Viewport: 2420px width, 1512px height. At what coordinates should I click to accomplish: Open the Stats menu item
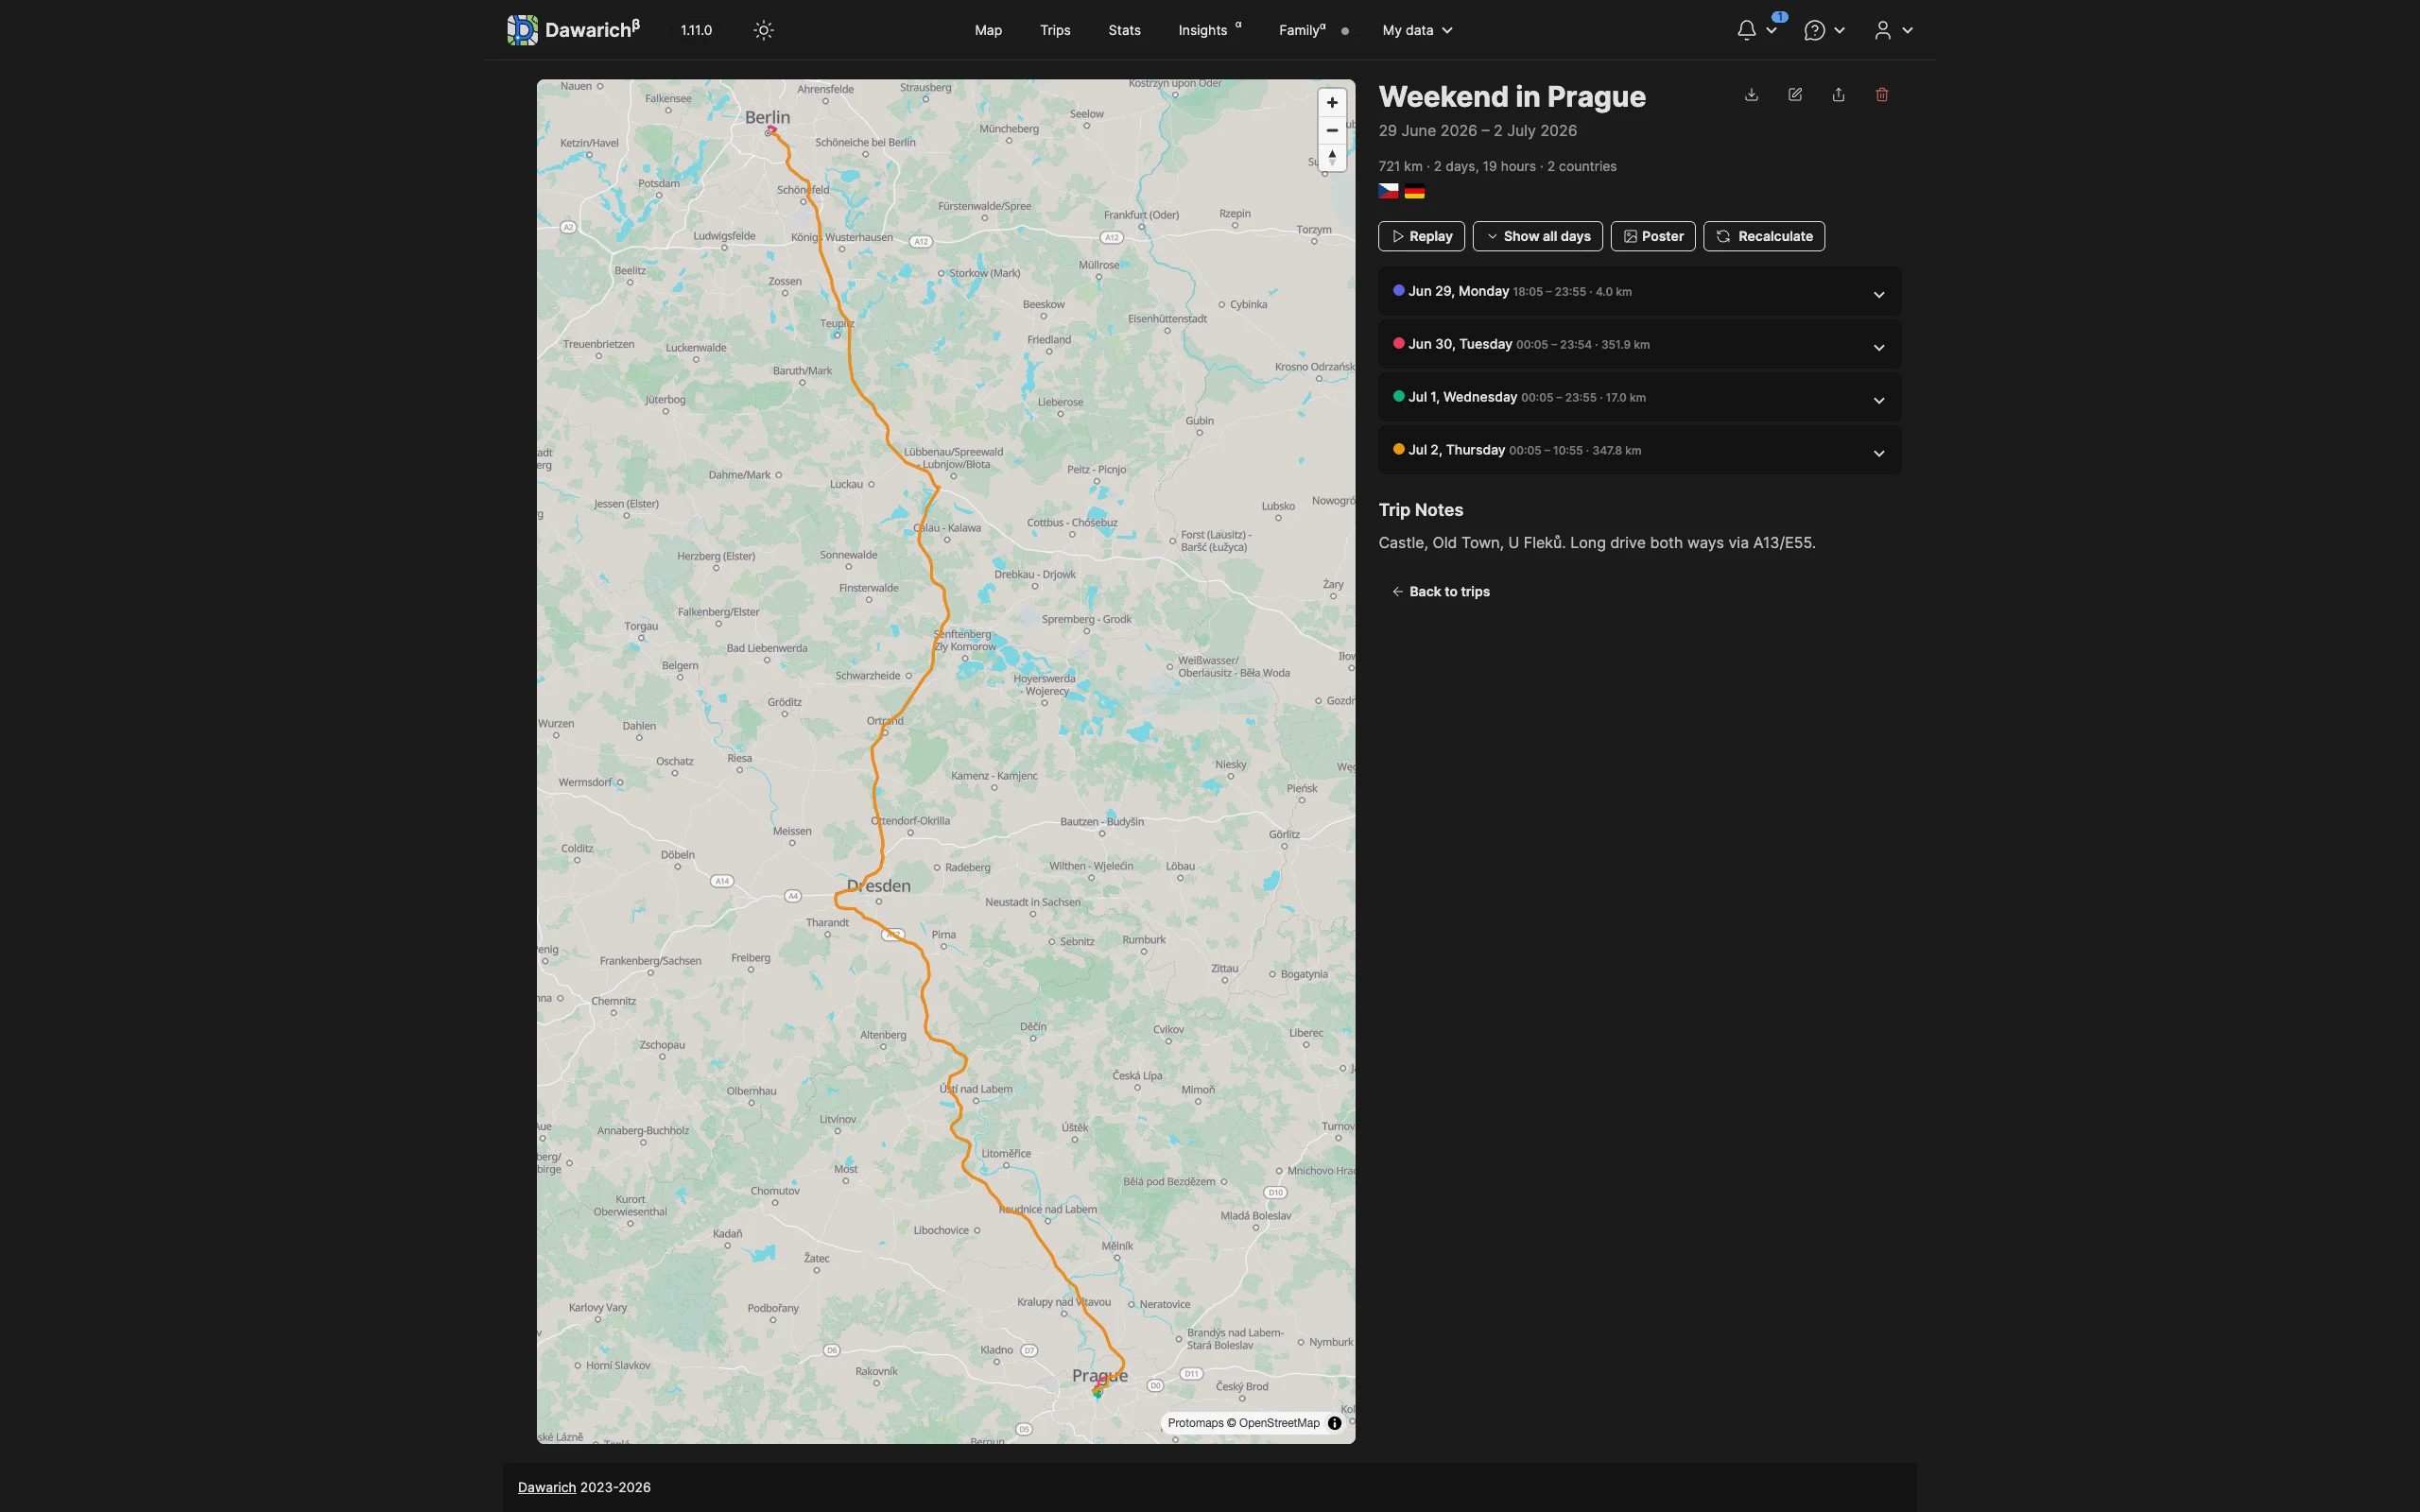point(1124,30)
